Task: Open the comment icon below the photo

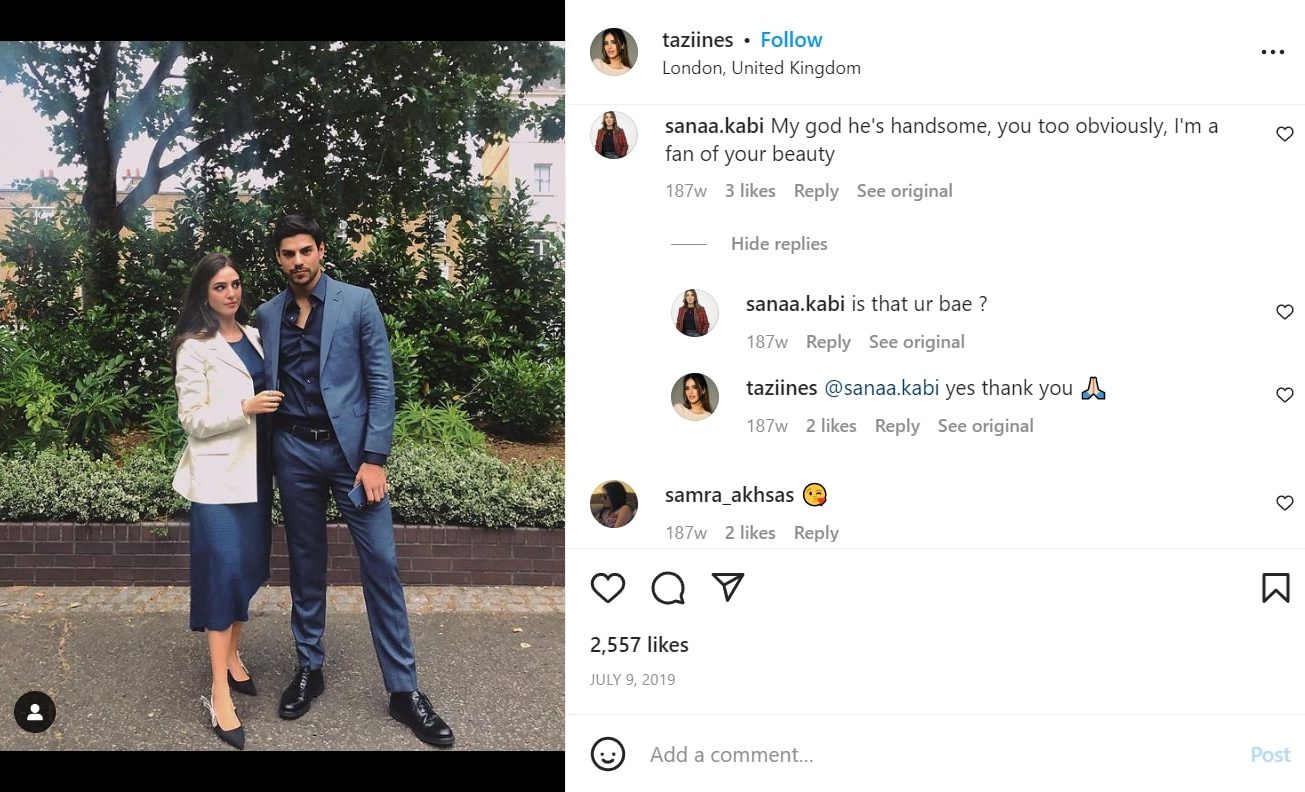Action: coord(667,588)
